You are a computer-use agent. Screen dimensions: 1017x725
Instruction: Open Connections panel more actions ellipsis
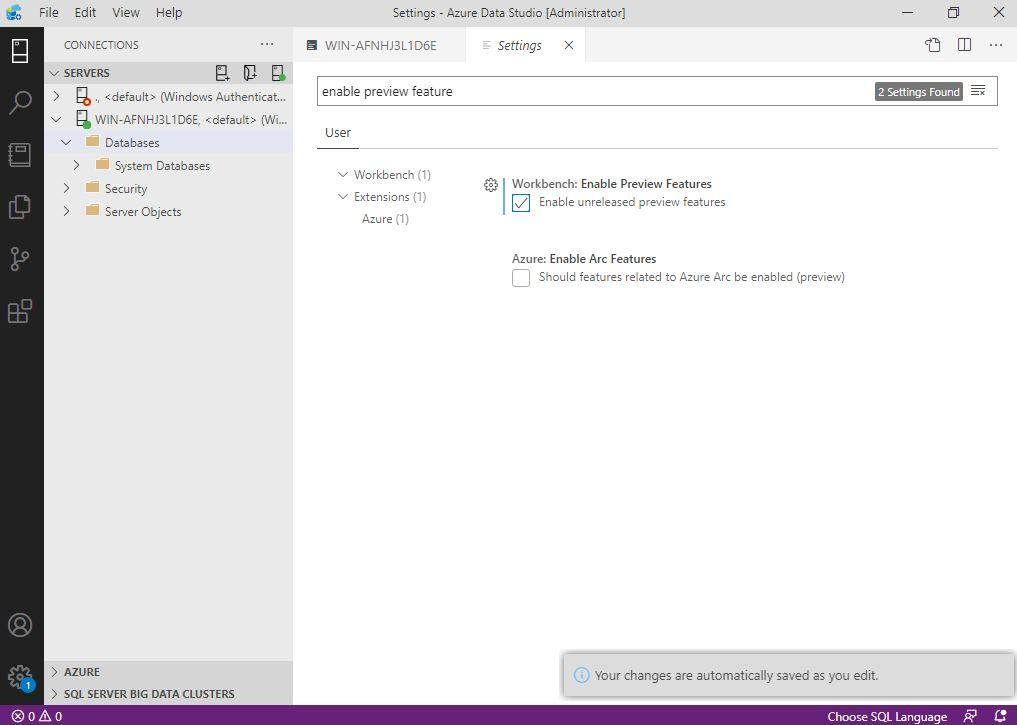(267, 45)
